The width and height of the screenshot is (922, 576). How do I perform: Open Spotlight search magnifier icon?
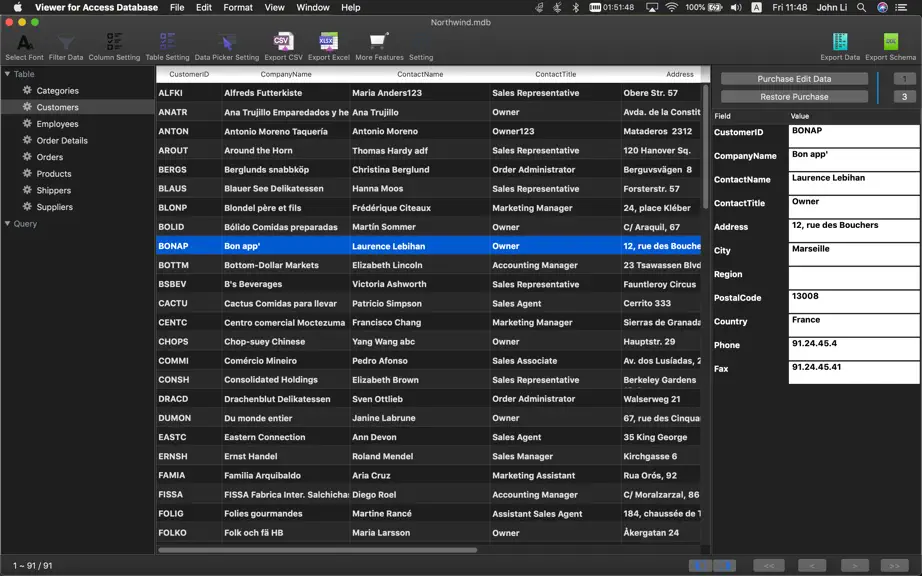pos(861,7)
